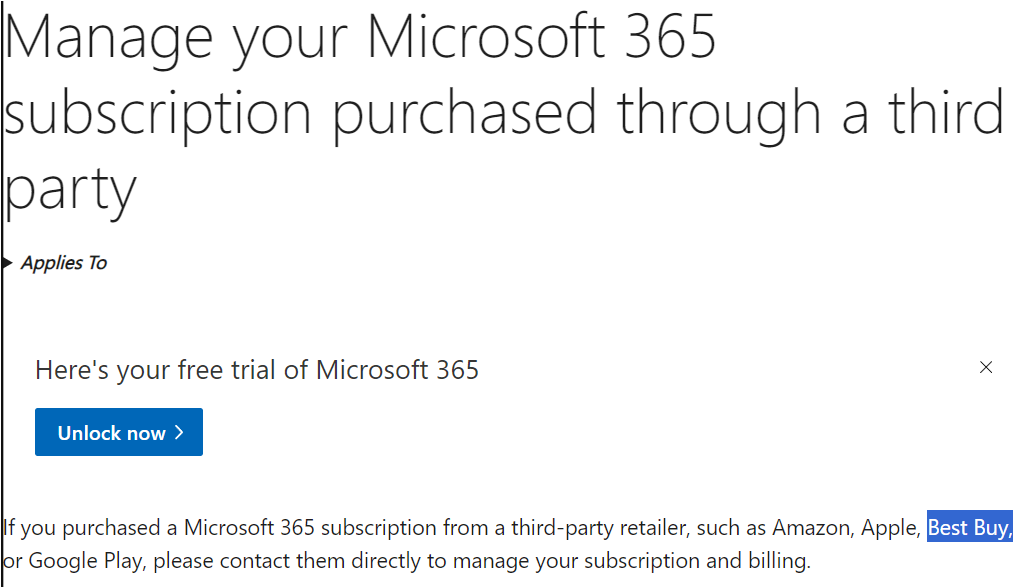The width and height of the screenshot is (1019, 588).
Task: Collapse or open the Applies To disclosure arrow
Action: pyautogui.click(x=8, y=262)
